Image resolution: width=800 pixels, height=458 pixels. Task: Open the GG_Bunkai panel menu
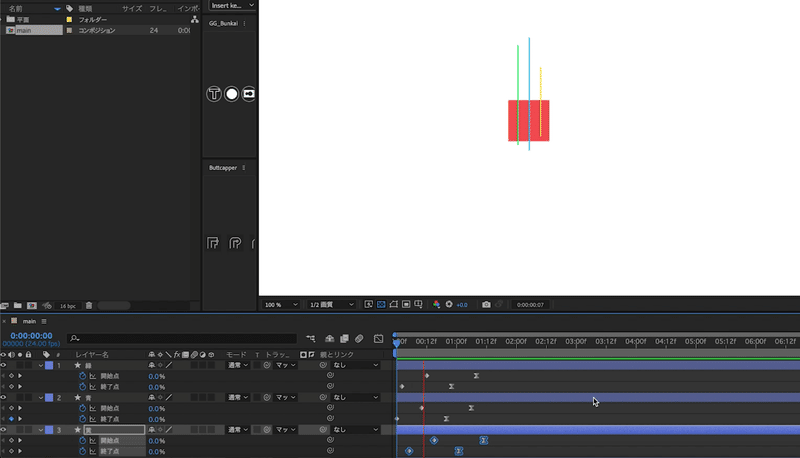pyautogui.click(x=244, y=23)
